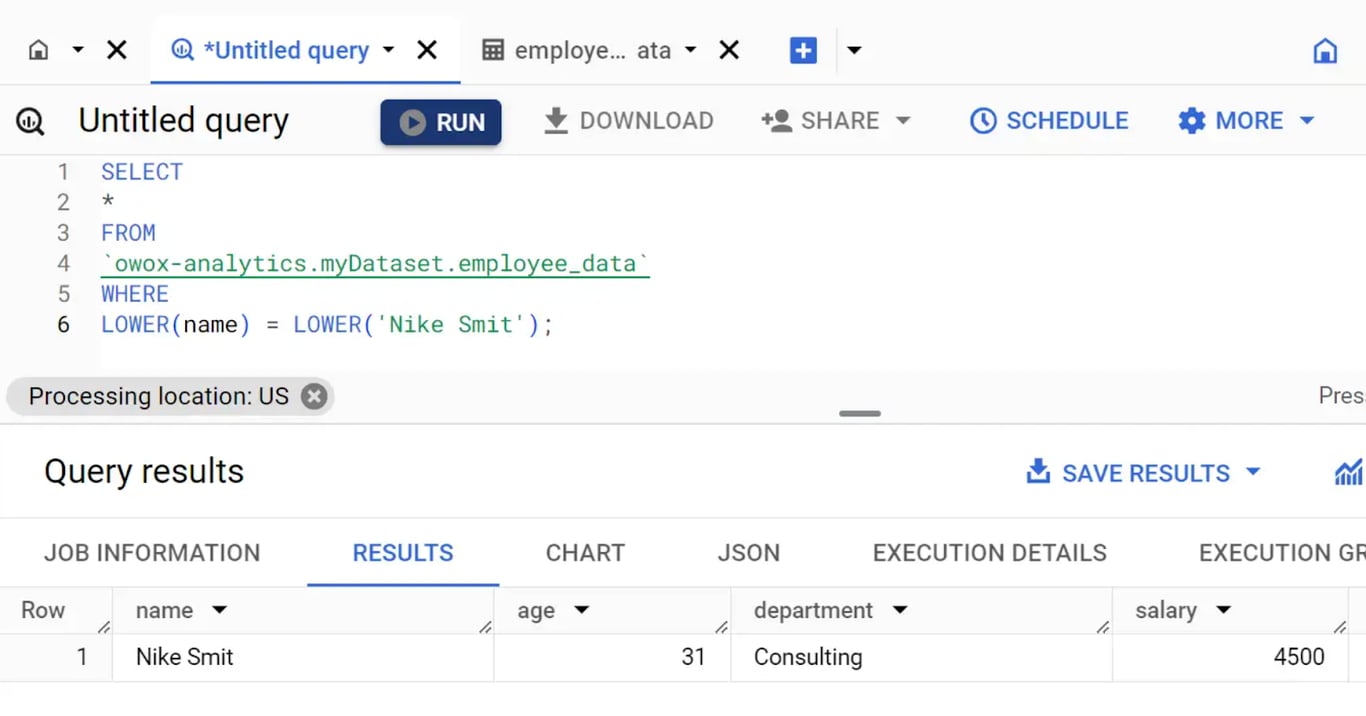Switch to the Job Information tab
The width and height of the screenshot is (1366, 716).
pos(152,553)
